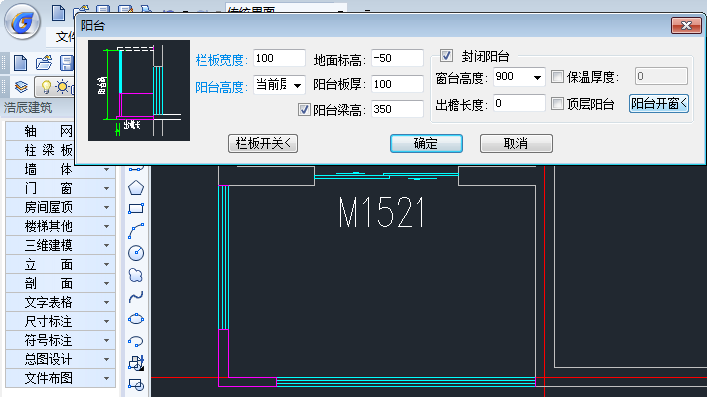Click the 确定 button
Screen dimensions: 707x397
point(426,143)
